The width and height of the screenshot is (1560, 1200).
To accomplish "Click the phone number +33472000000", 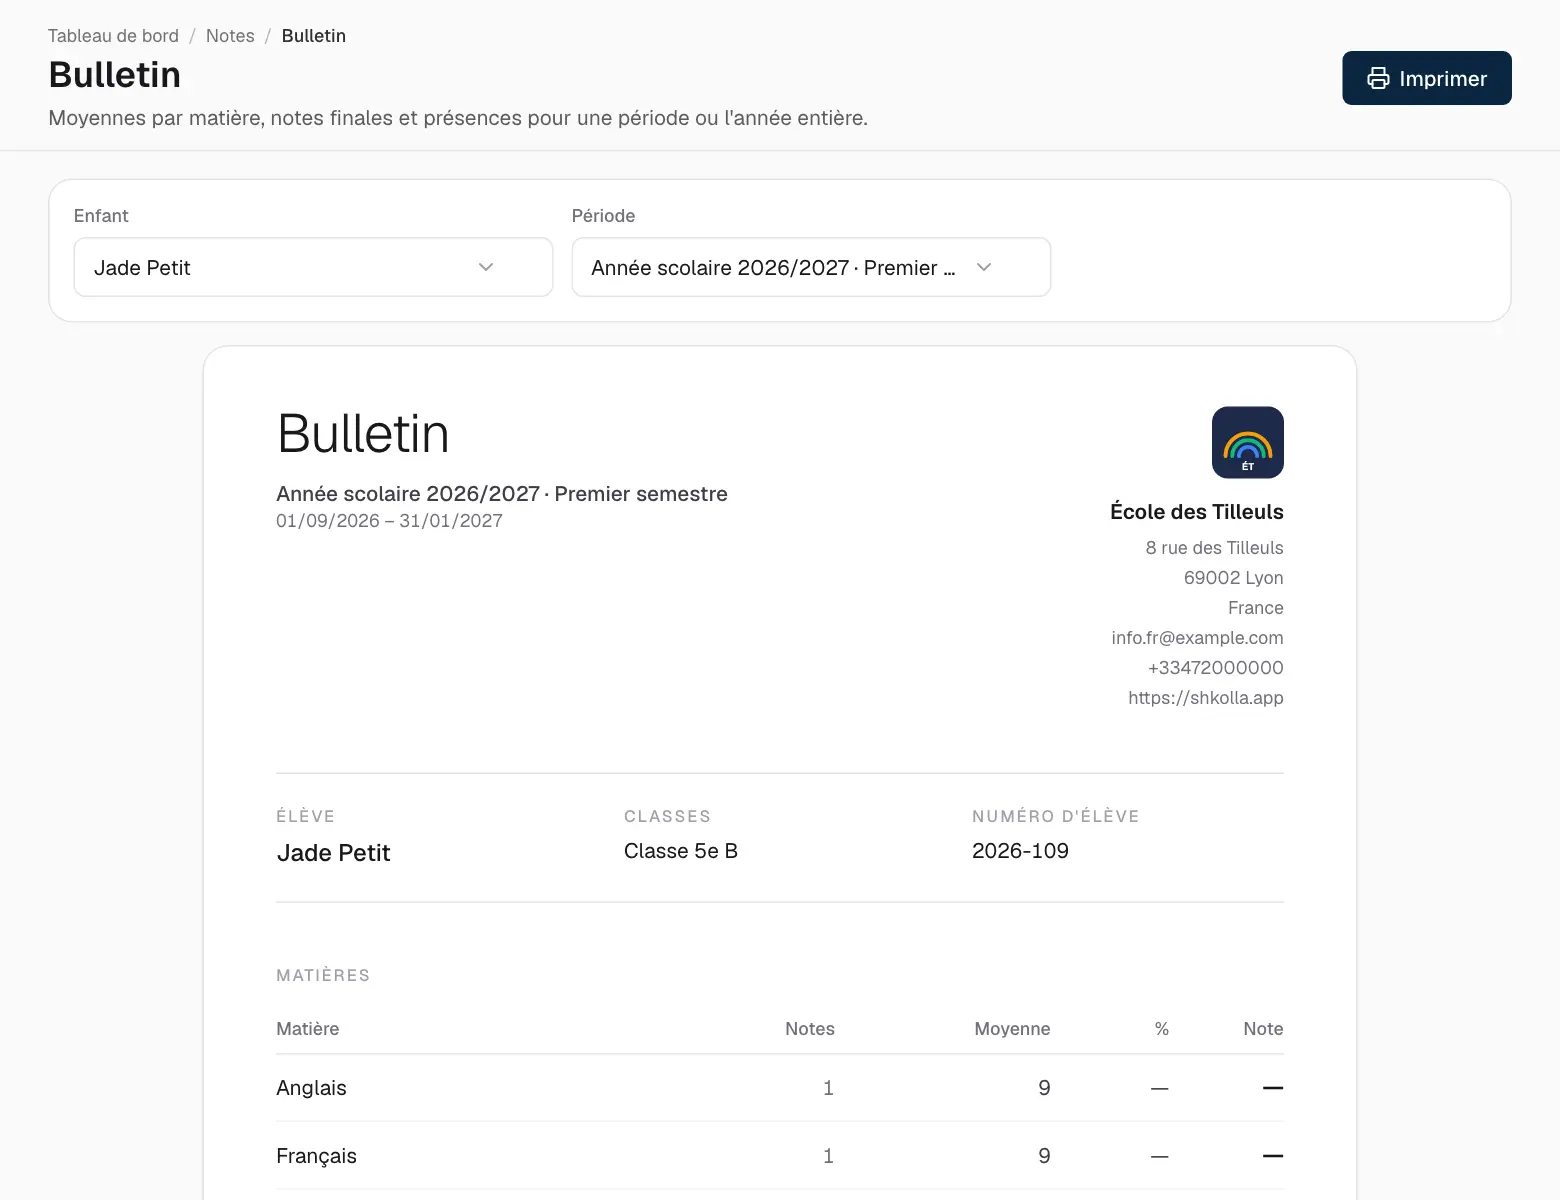I will click(1216, 668).
